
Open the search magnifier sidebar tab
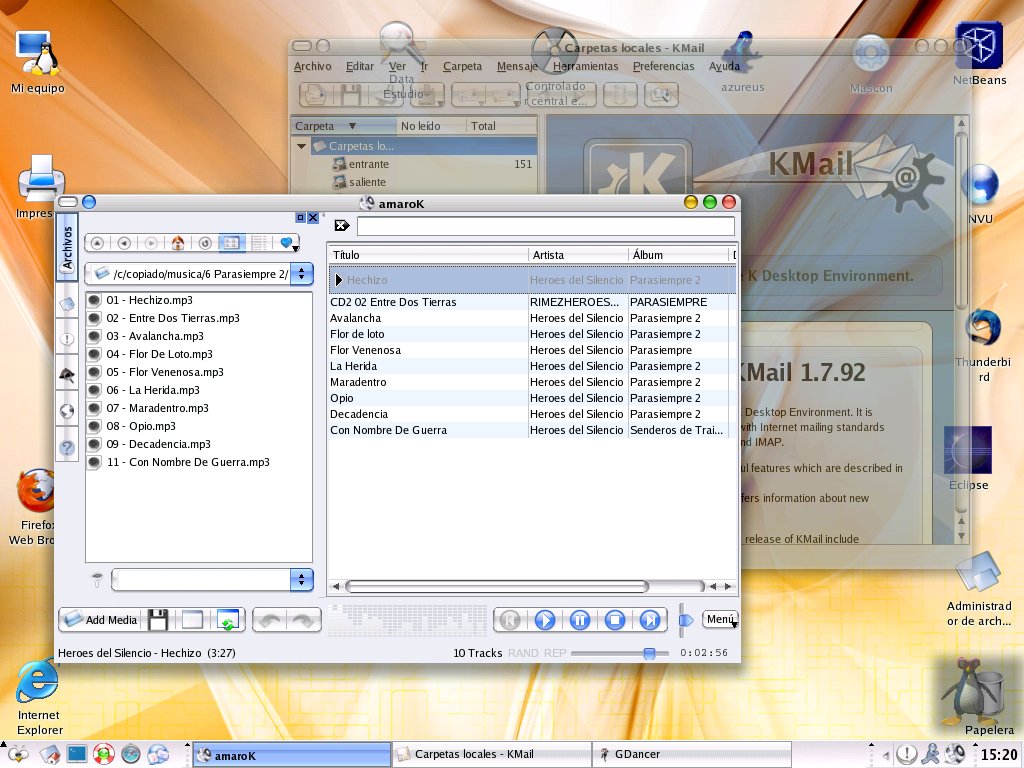click(67, 375)
